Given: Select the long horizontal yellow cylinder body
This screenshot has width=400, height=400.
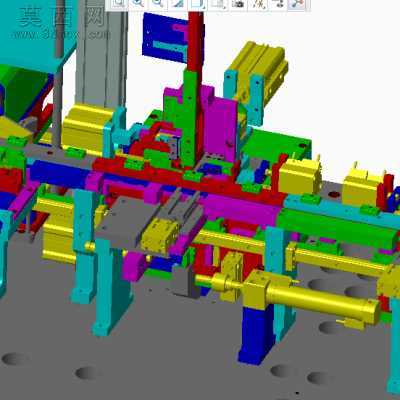Looking at the screenshot, I should click(x=322, y=302).
